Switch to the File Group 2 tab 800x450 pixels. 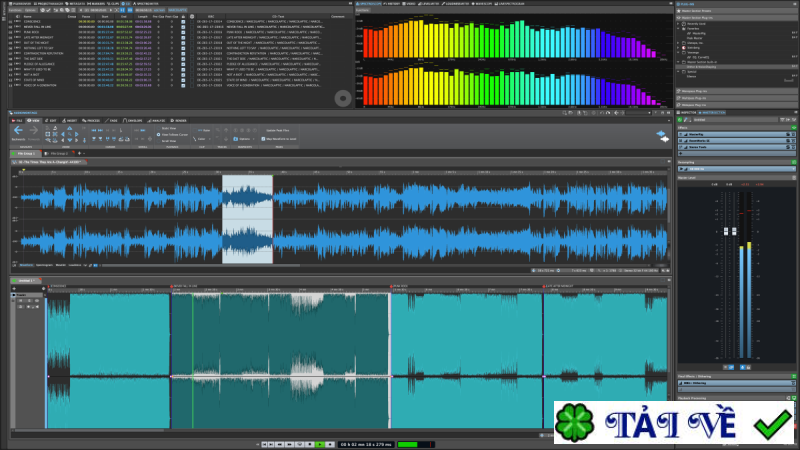(x=59, y=153)
